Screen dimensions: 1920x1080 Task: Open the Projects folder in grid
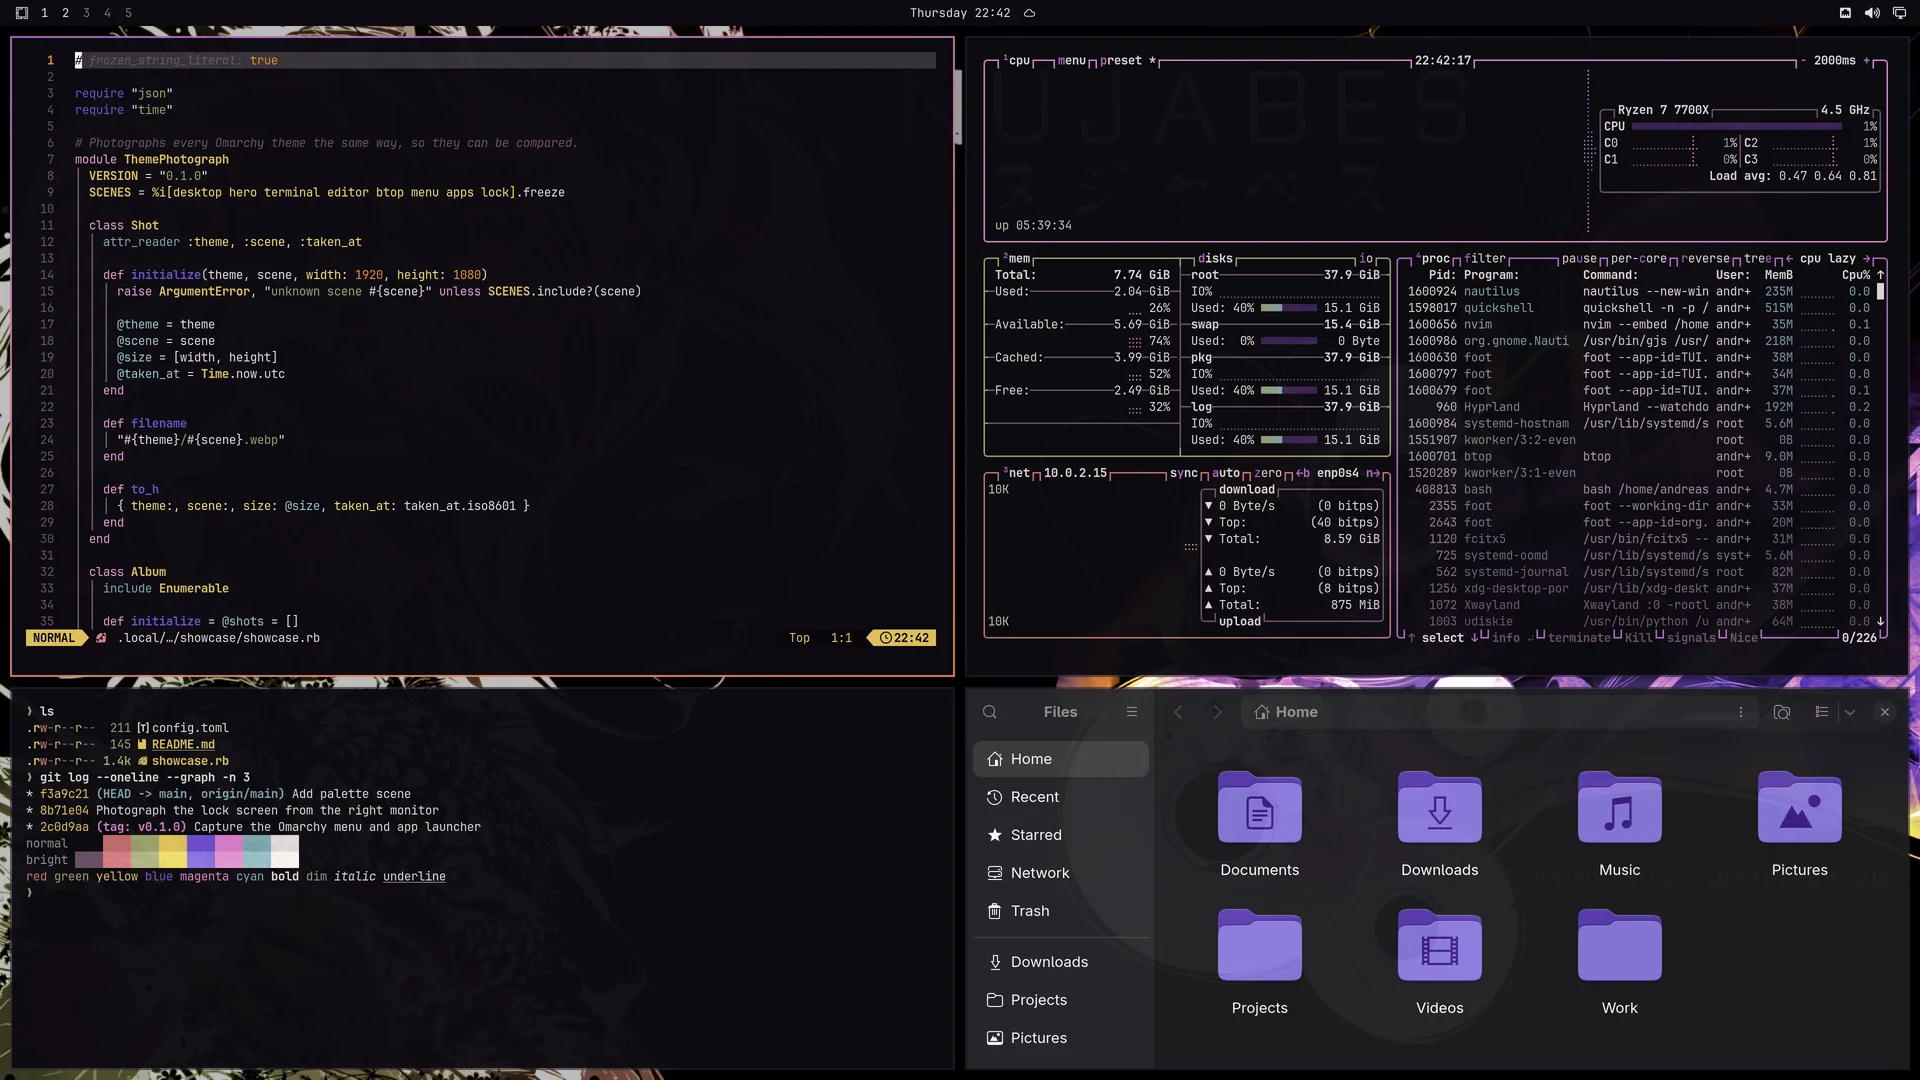[1260, 962]
